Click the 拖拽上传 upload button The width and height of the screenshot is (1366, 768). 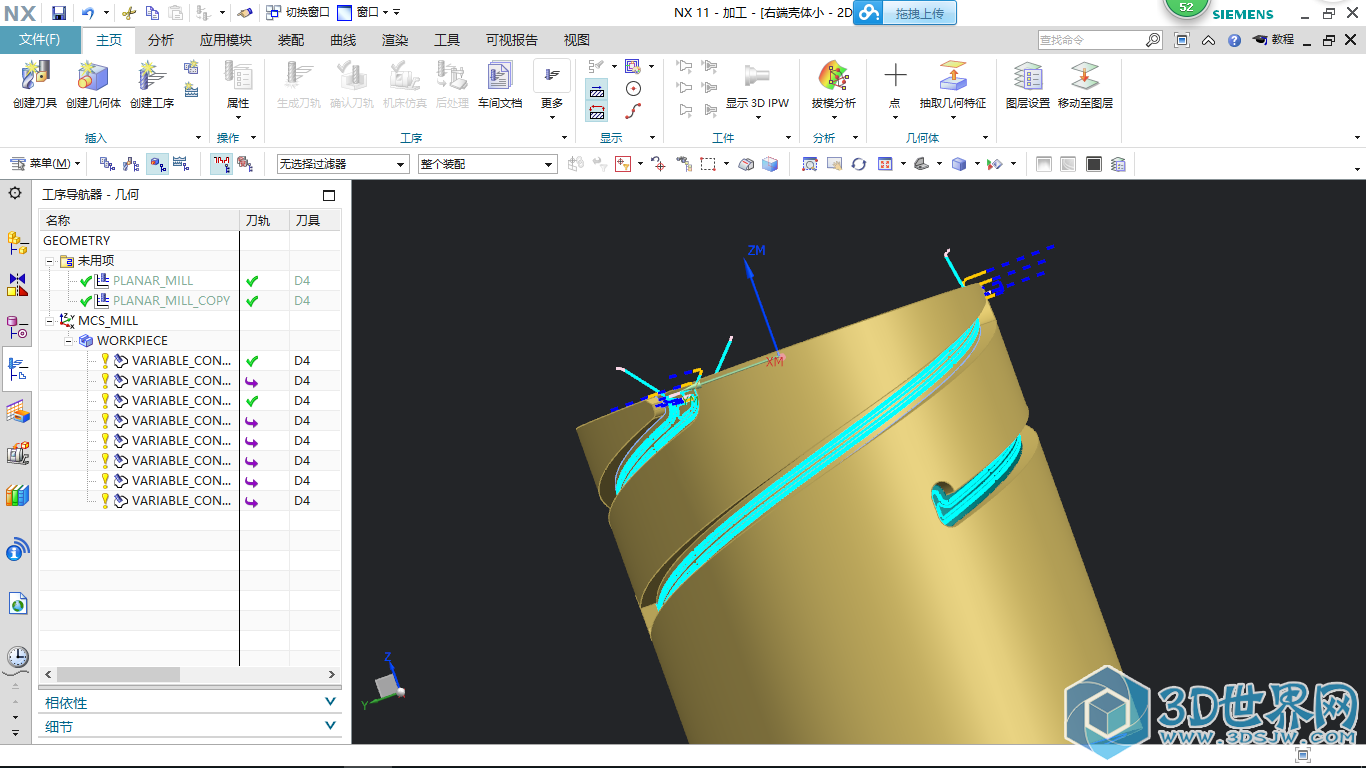(905, 12)
